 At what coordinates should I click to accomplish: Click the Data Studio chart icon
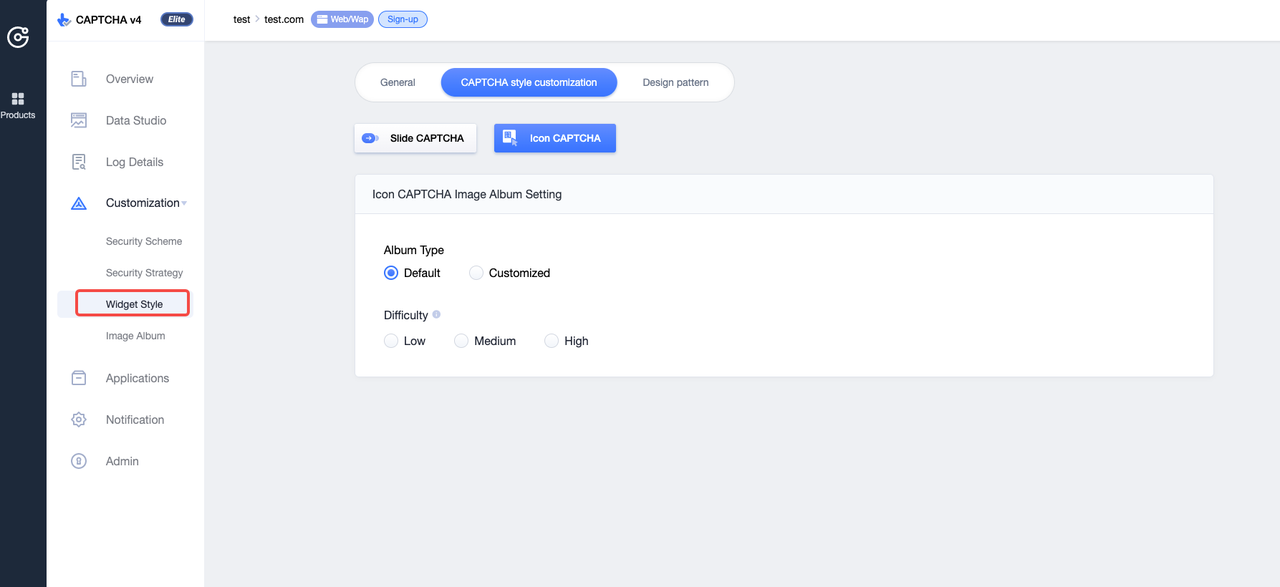[x=79, y=121]
